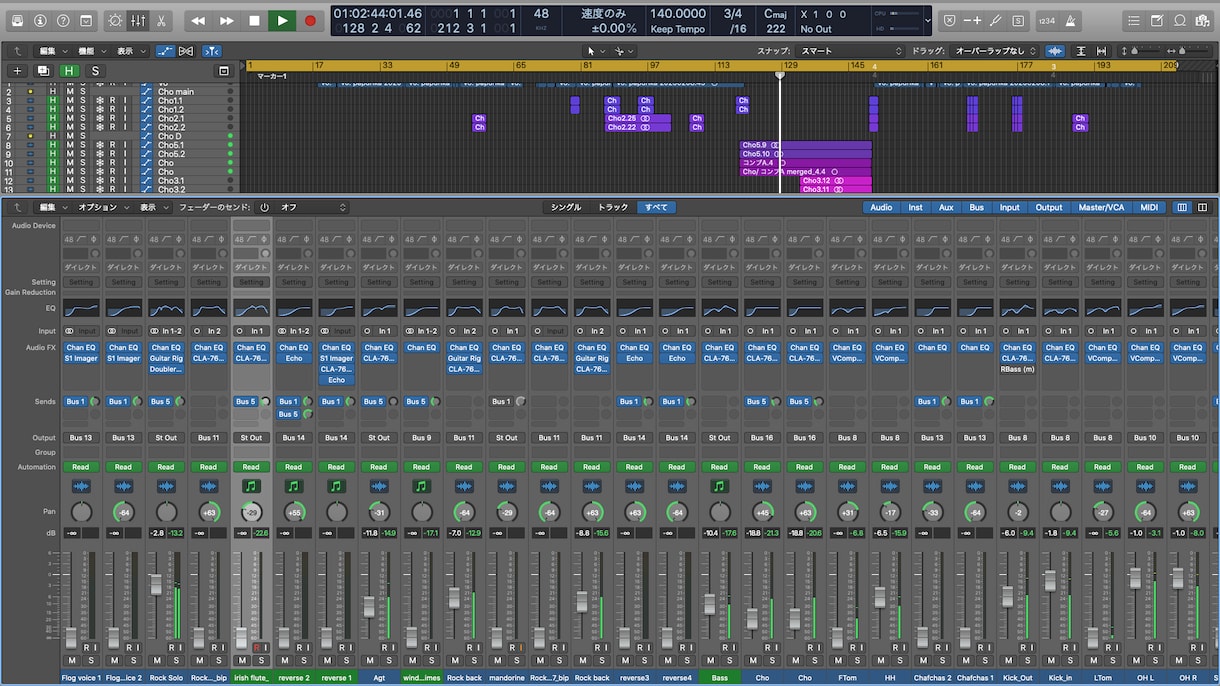Open the mixer オプション menu
Image resolution: width=1220 pixels, height=686 pixels.
tap(103, 207)
